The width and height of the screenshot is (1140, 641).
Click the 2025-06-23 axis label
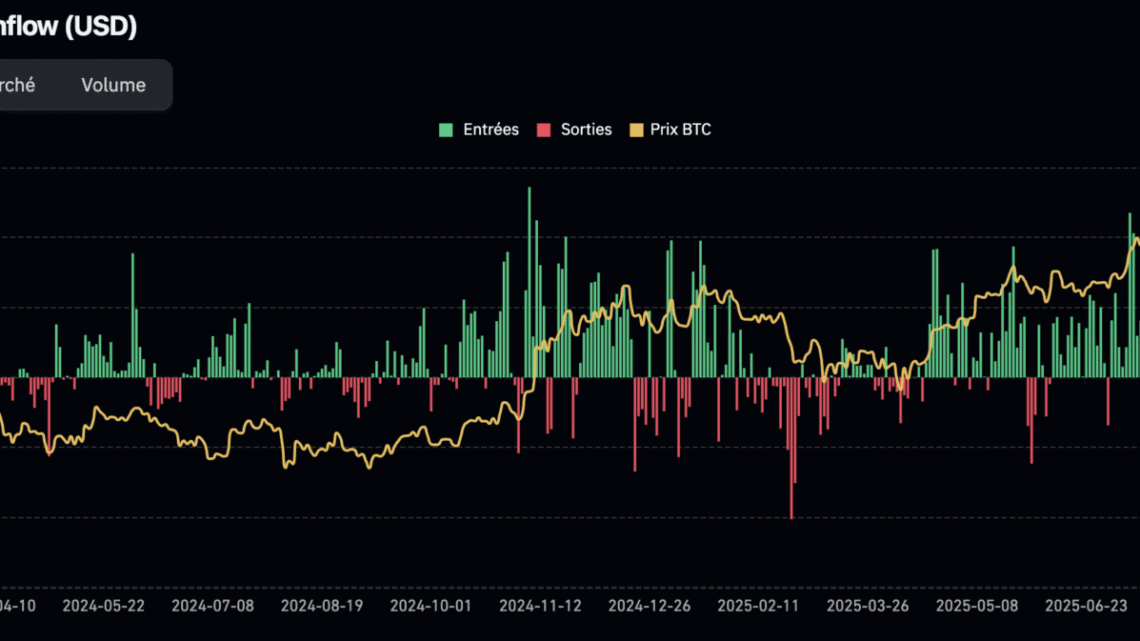click(1084, 606)
